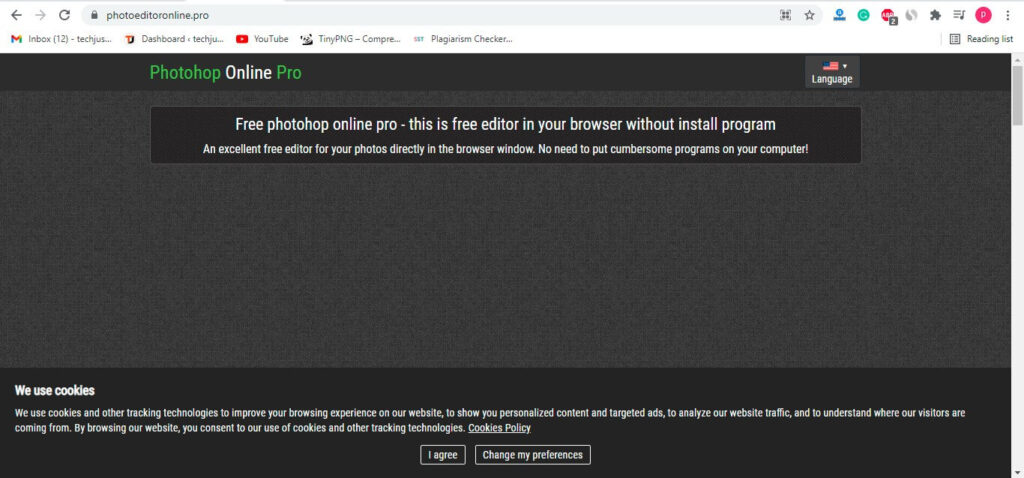Open the Grammarly extension icon
This screenshot has width=1024, height=478.
pos(863,15)
